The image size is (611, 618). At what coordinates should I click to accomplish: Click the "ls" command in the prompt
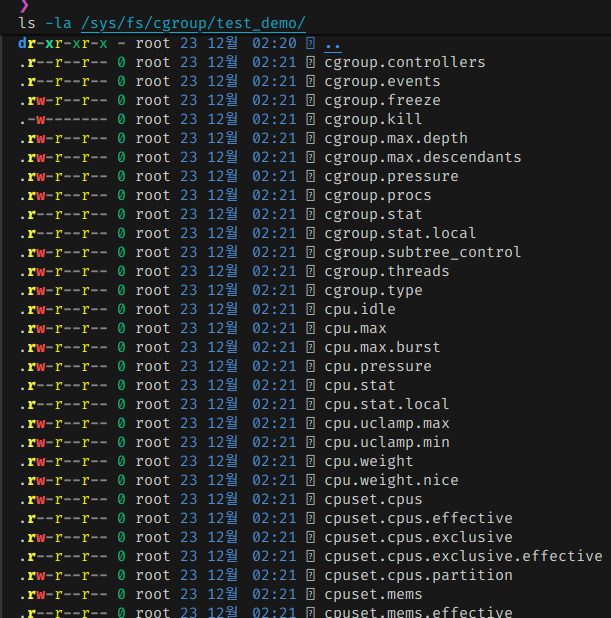coord(27,22)
